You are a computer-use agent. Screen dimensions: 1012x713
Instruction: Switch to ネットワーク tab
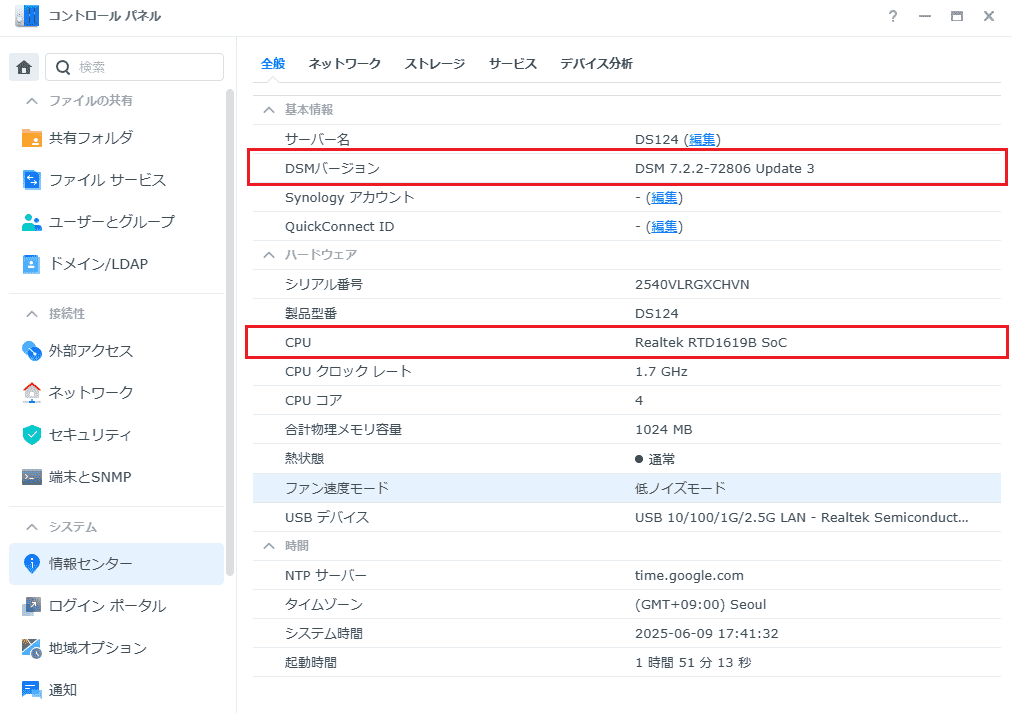345,63
